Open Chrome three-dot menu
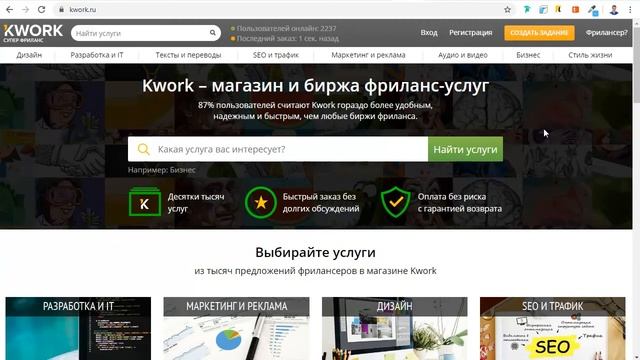640x360 pixels. tap(630, 9)
